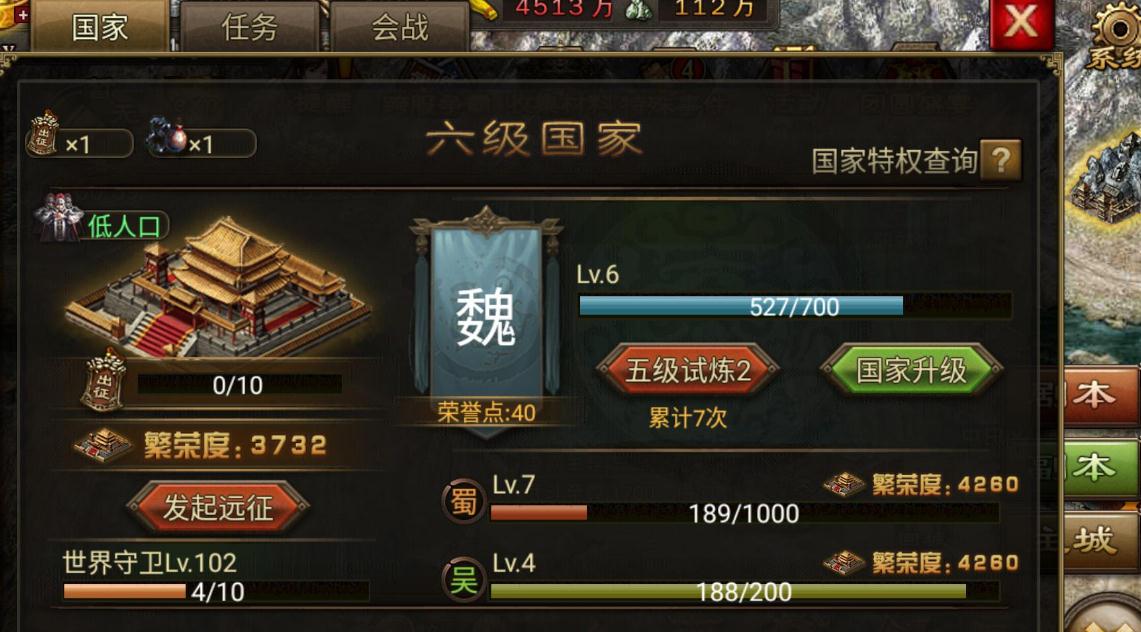Open the 国家 tab
The height and width of the screenshot is (632, 1141).
coord(100,27)
